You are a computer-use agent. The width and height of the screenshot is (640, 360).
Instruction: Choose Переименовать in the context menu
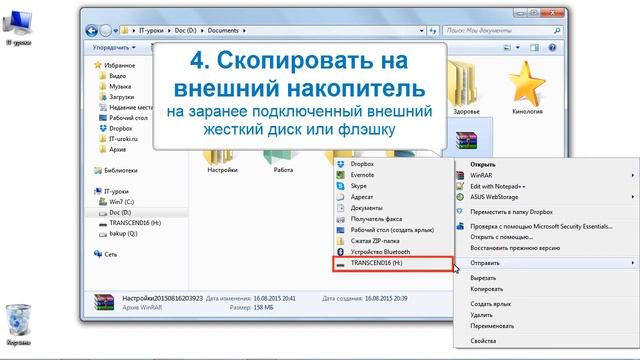(547, 326)
